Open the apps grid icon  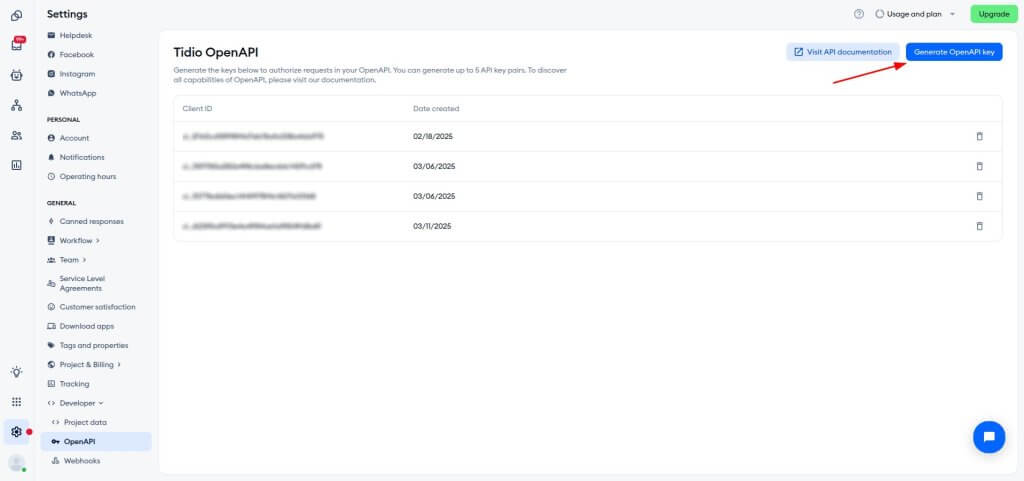[x=17, y=401]
